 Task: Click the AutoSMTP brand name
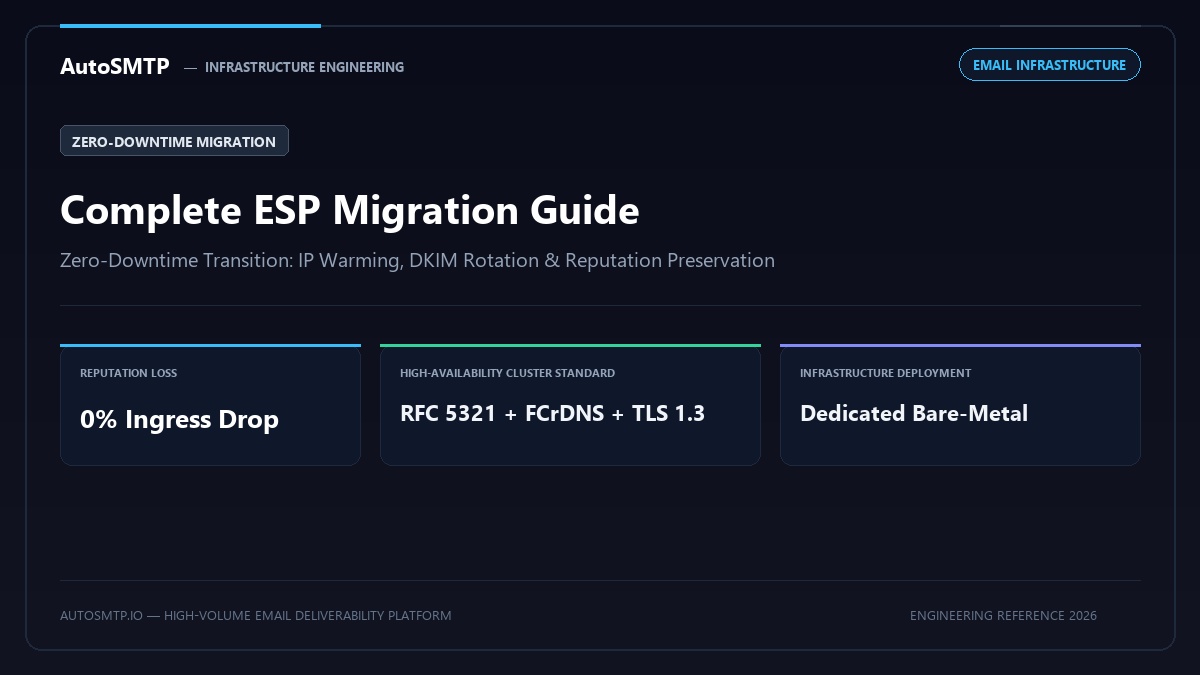pyautogui.click(x=115, y=66)
